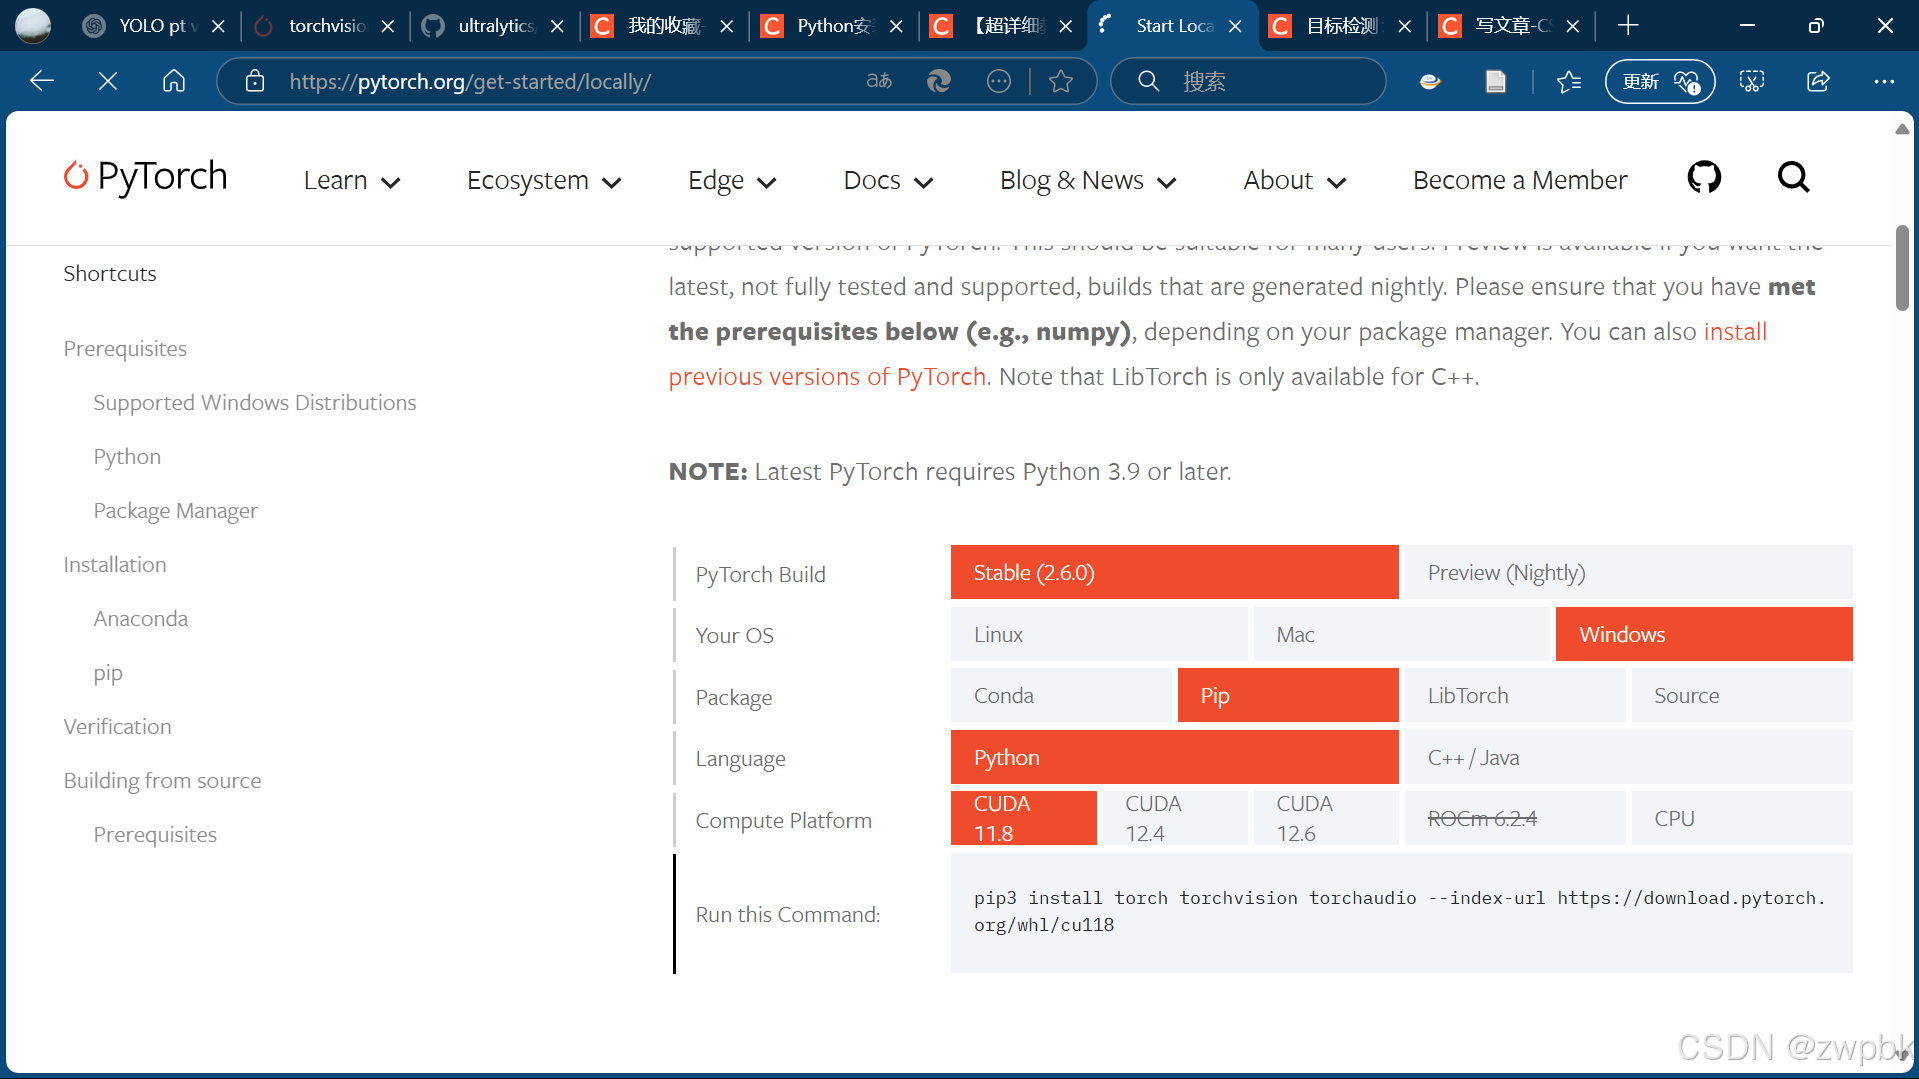
Task: Bookmark this page with star icon
Action: [x=1061, y=81]
